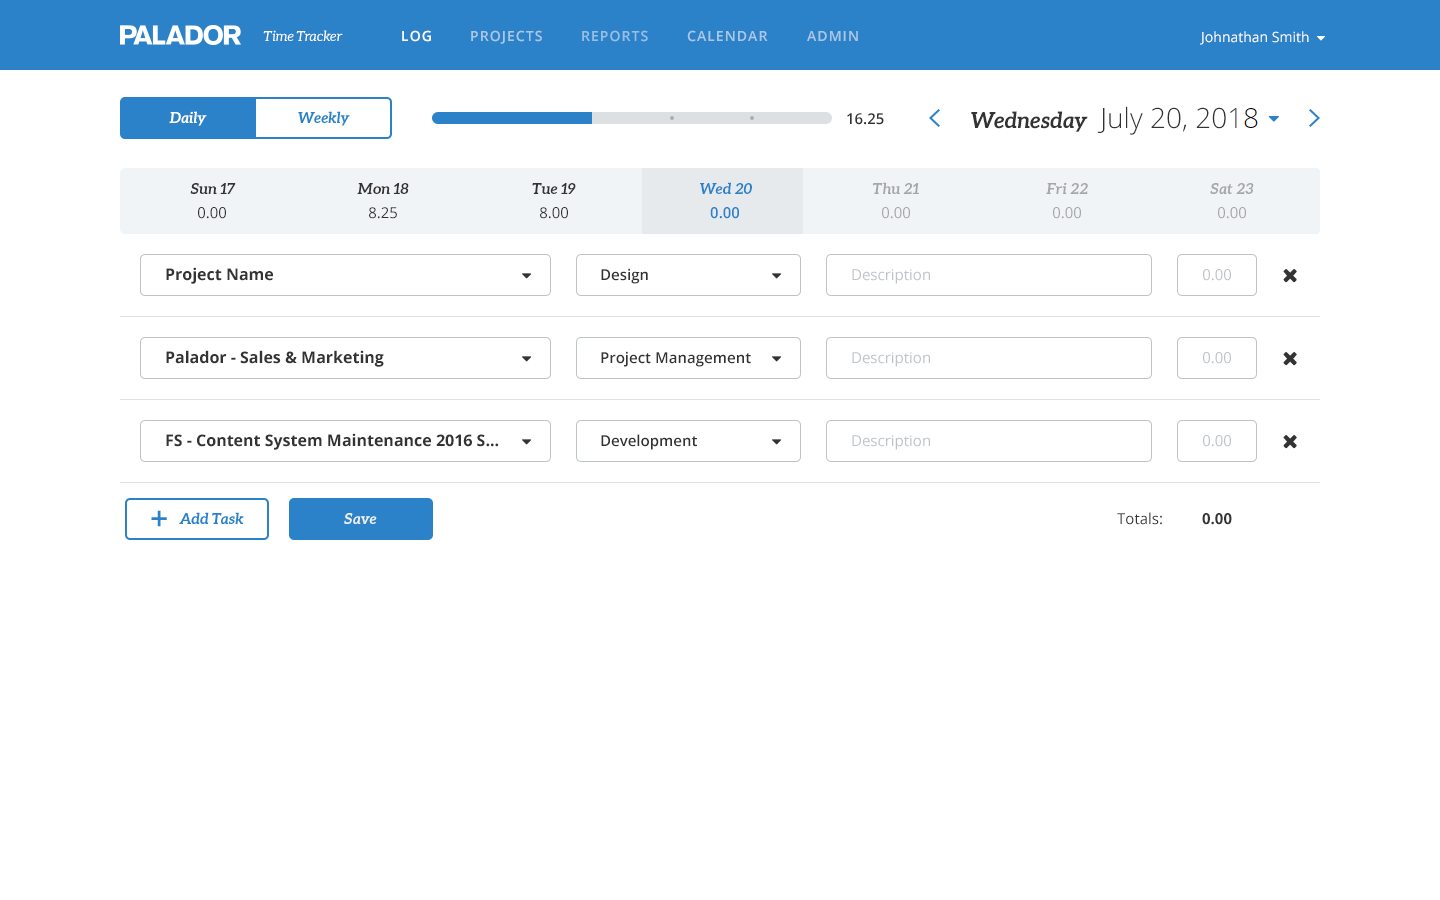Click Description field in Project Management row

[989, 358]
